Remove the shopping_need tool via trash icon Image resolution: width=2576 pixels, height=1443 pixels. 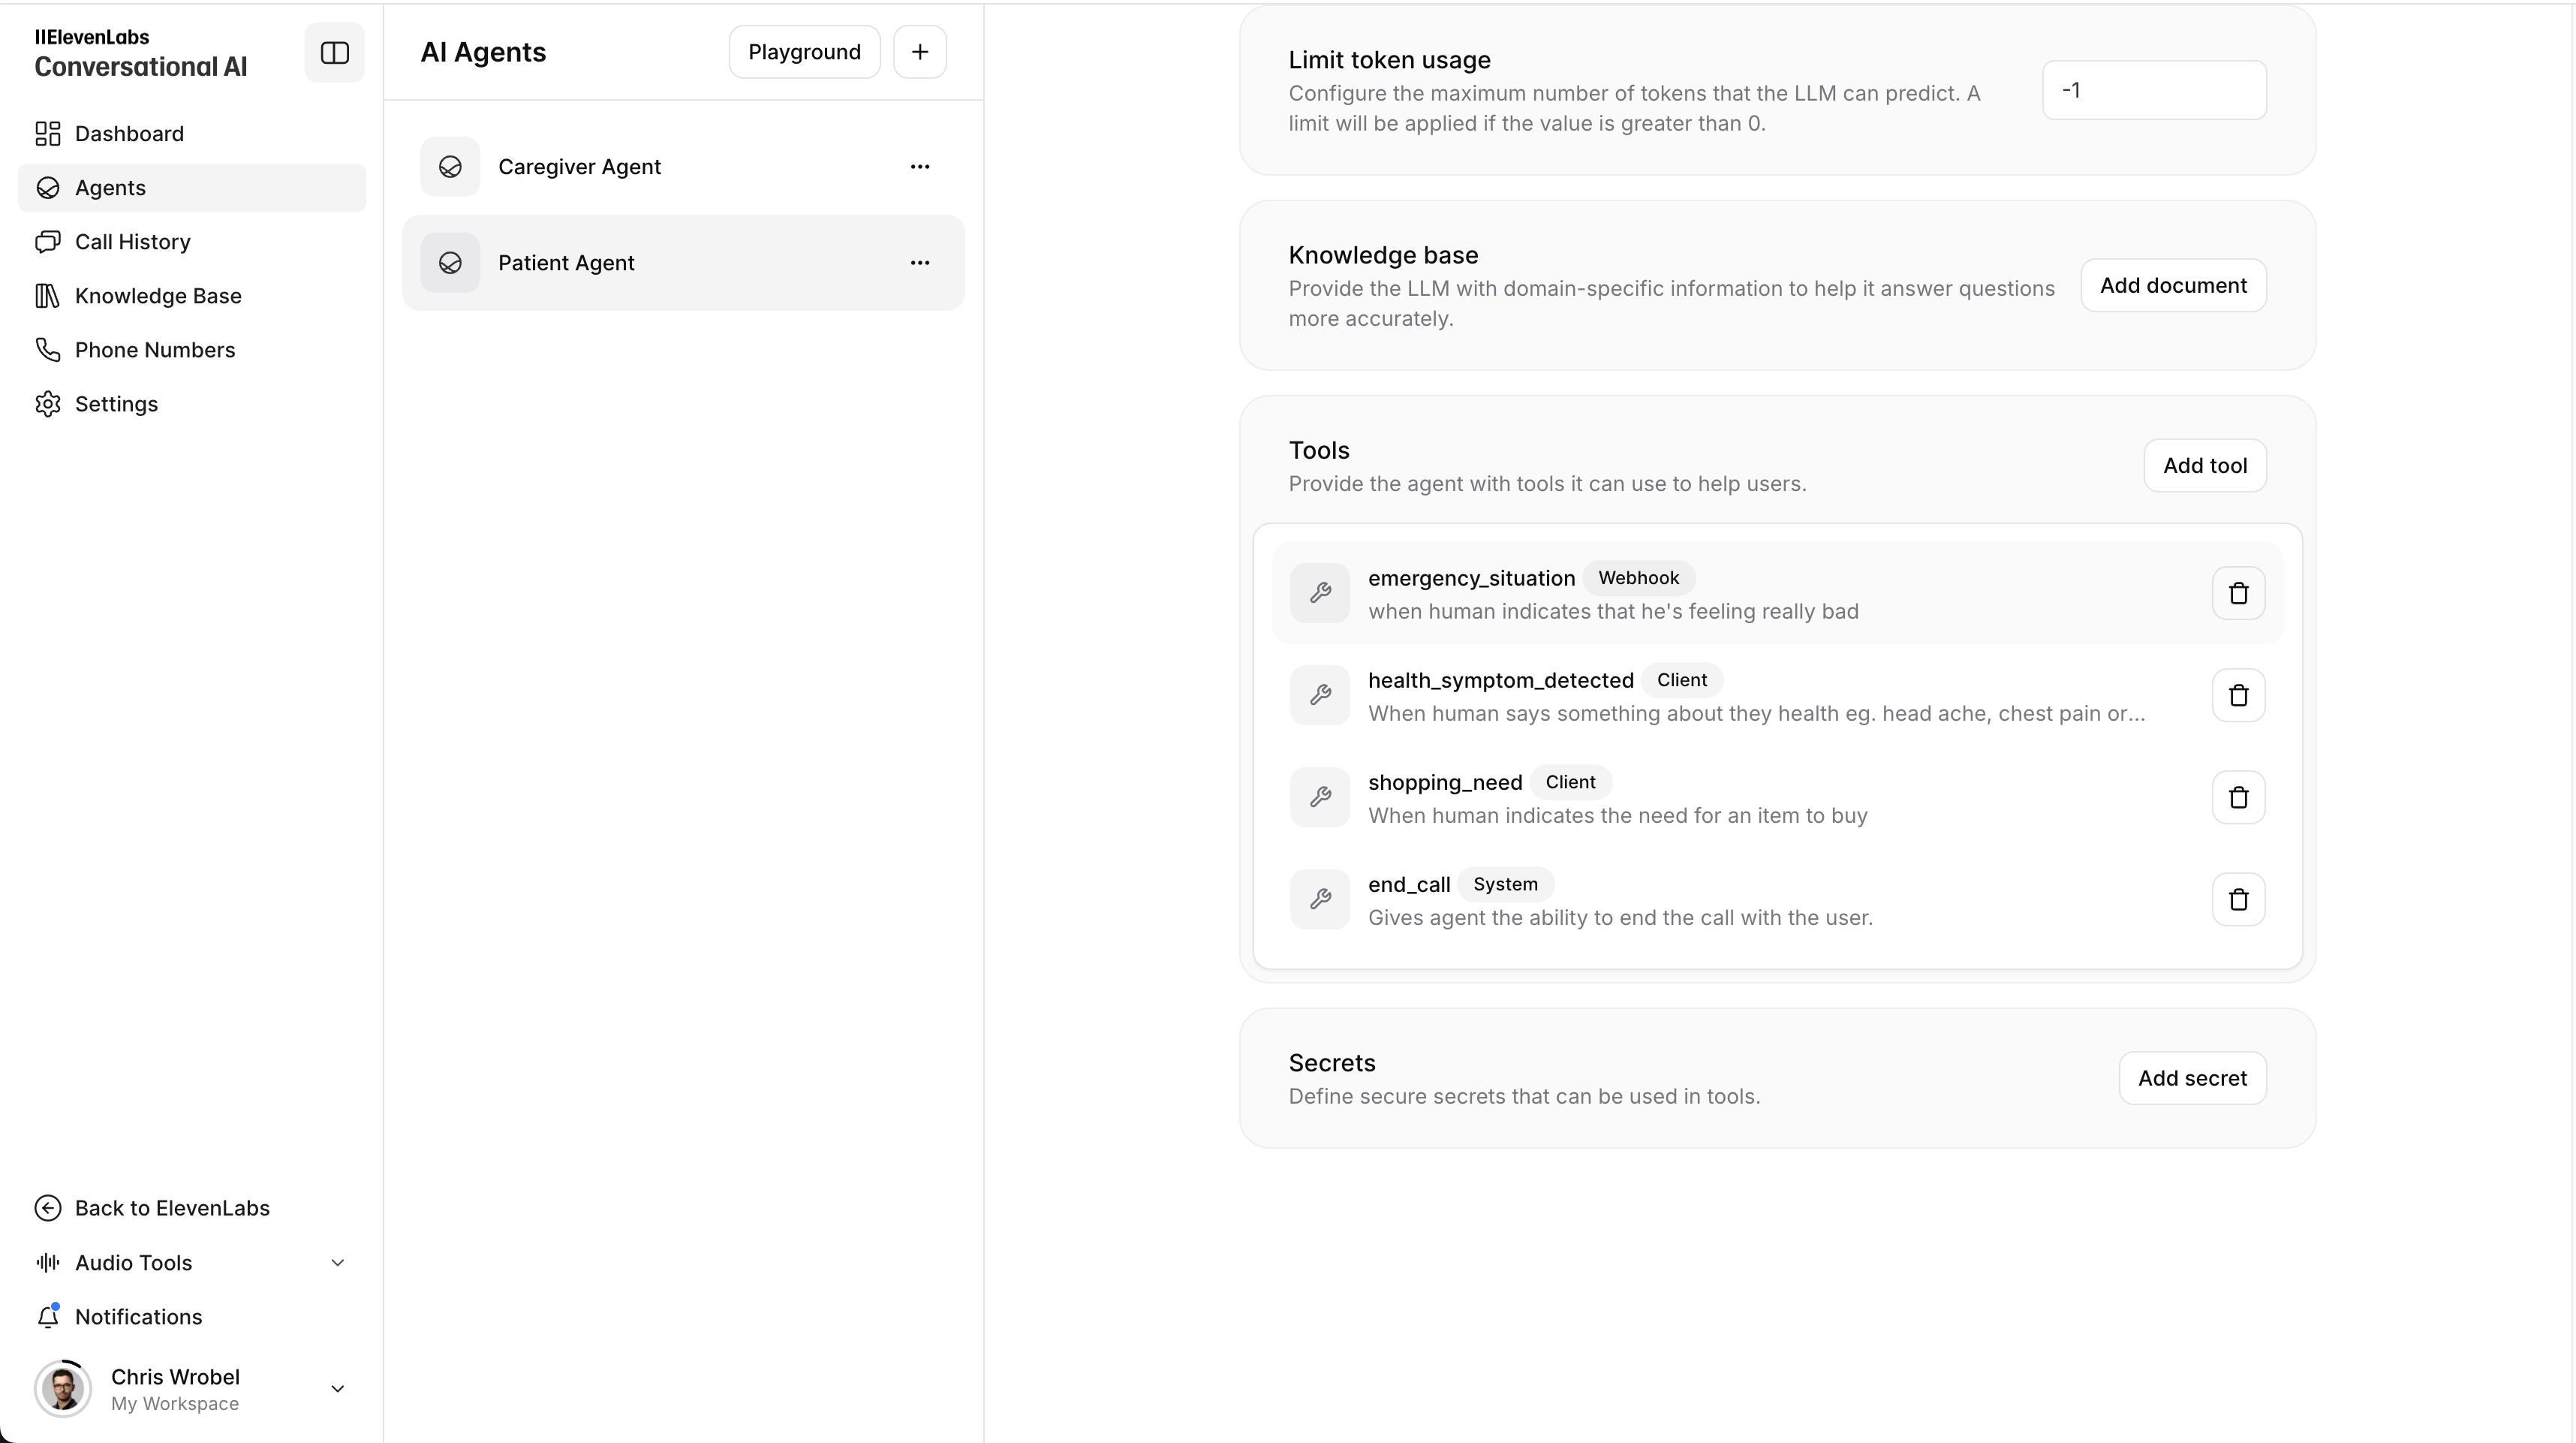[x=2238, y=798]
